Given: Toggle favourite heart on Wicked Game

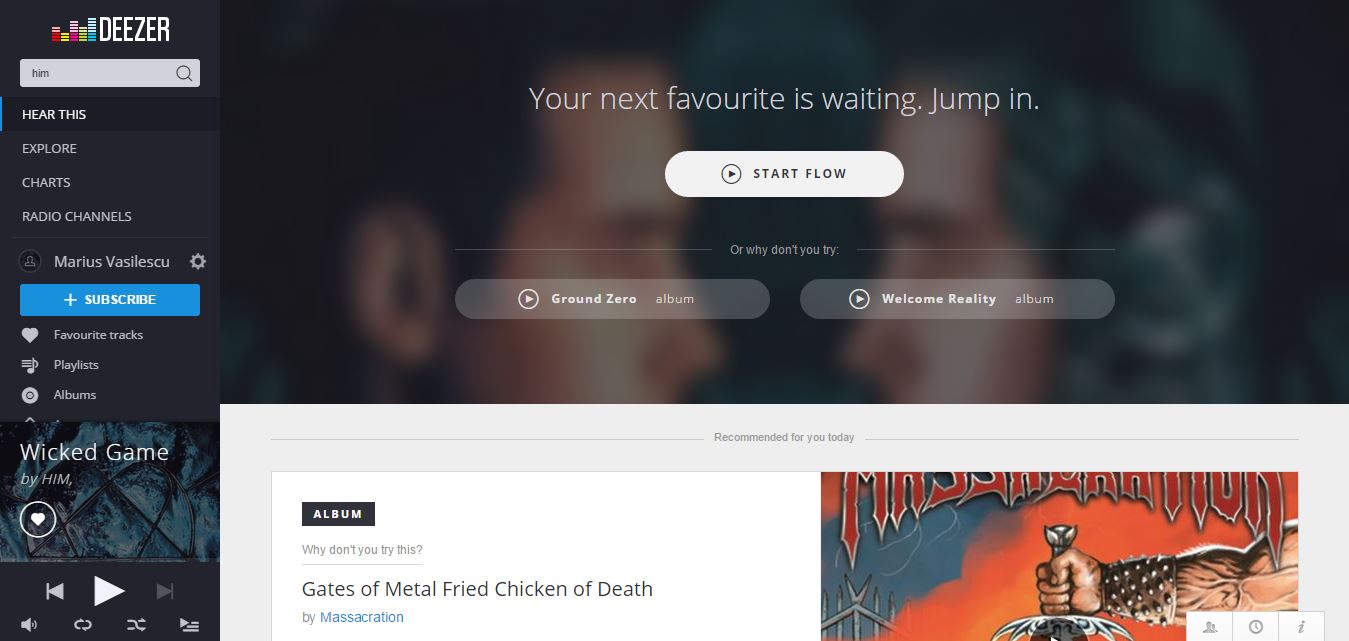Looking at the screenshot, I should [x=38, y=519].
